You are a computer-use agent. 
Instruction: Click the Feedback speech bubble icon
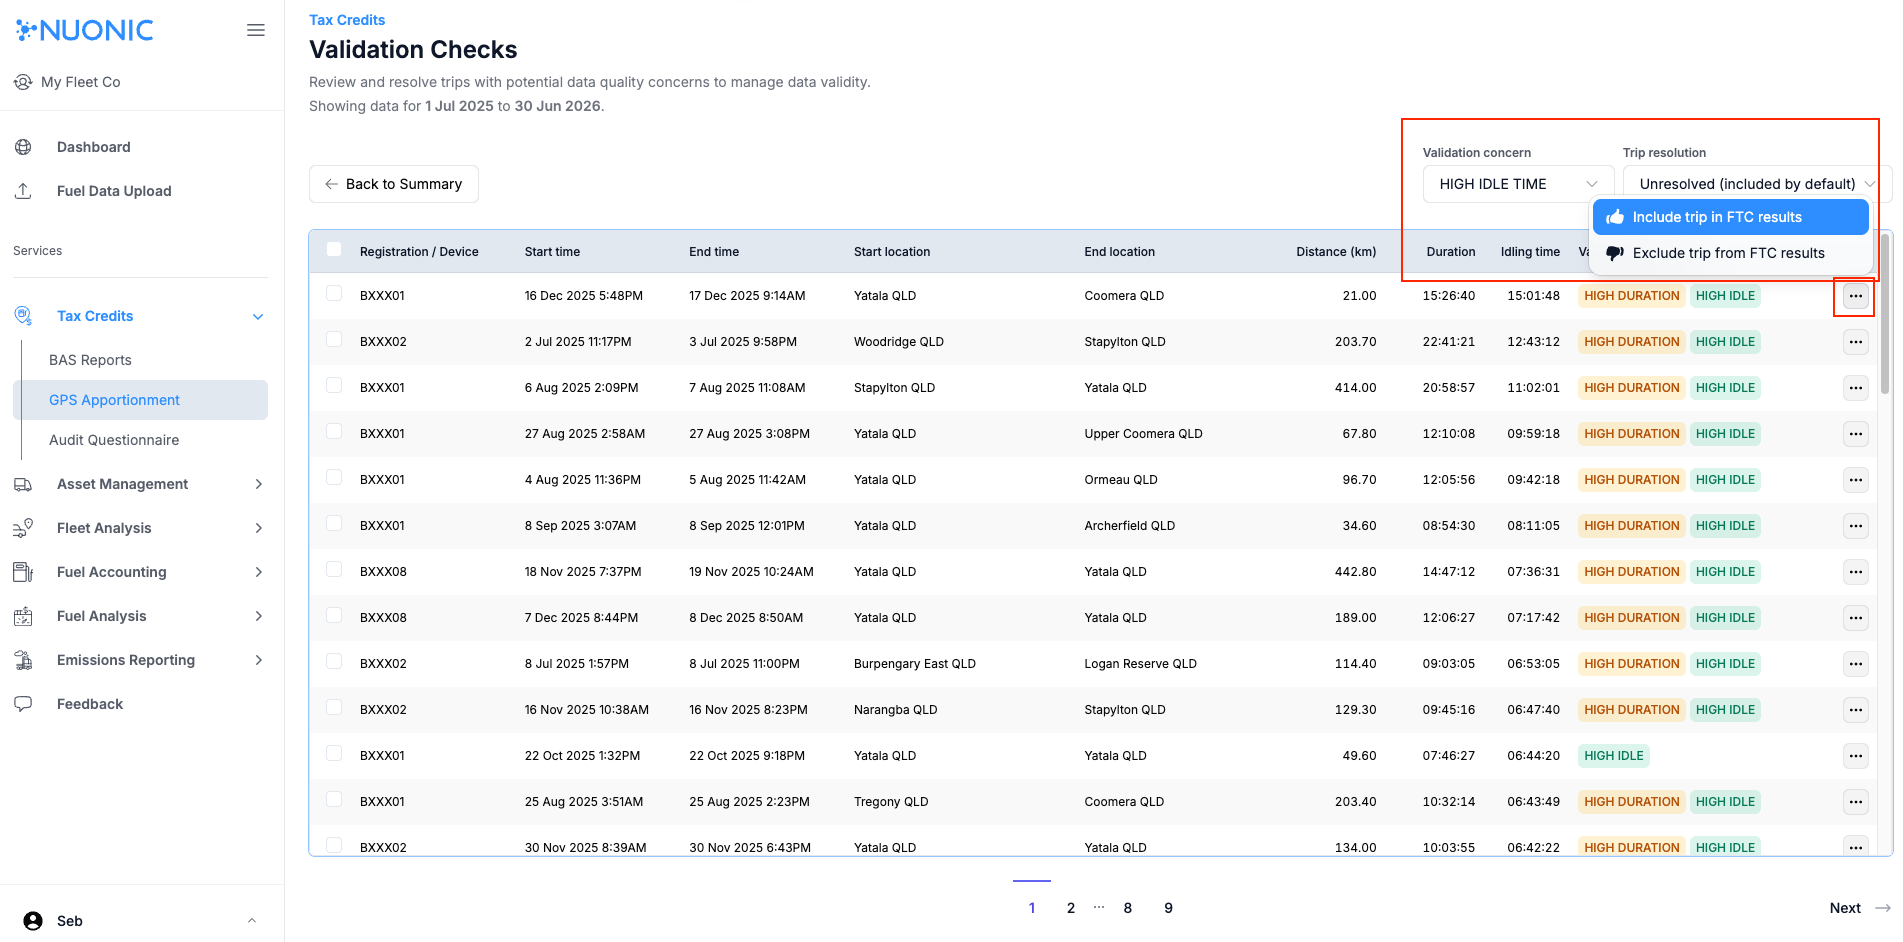pyautogui.click(x=23, y=704)
